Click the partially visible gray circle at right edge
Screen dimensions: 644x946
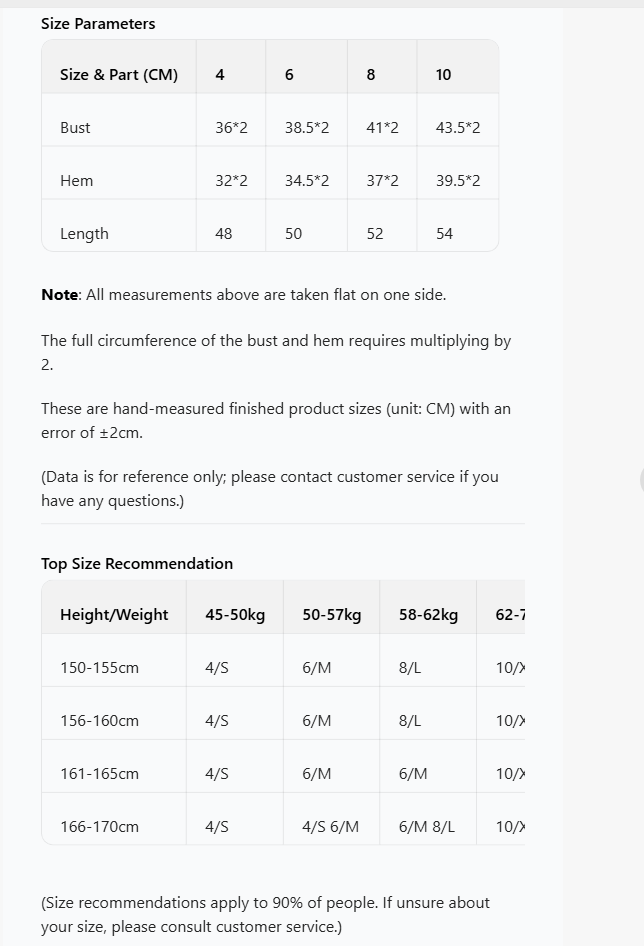pyautogui.click(x=641, y=478)
